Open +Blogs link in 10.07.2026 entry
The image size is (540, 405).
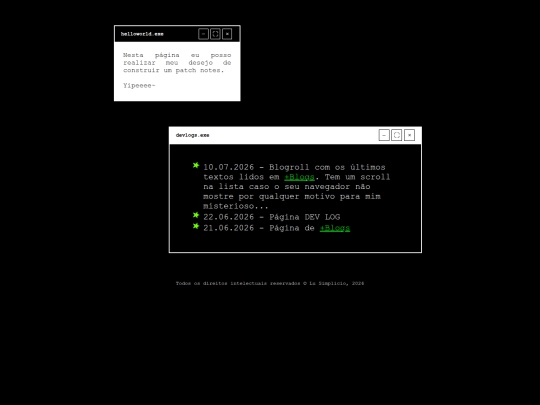click(x=299, y=177)
